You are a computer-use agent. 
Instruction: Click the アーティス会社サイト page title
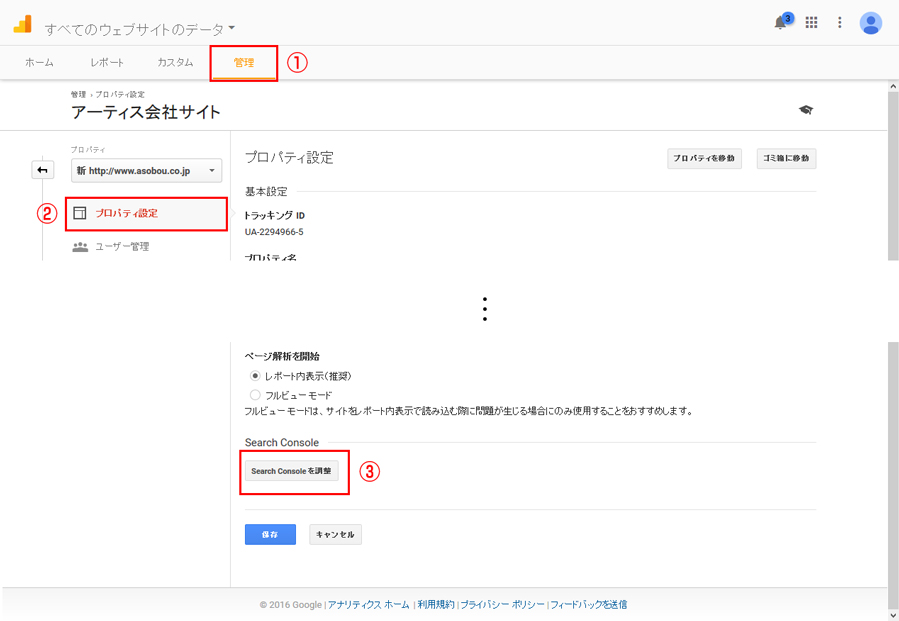(x=146, y=112)
